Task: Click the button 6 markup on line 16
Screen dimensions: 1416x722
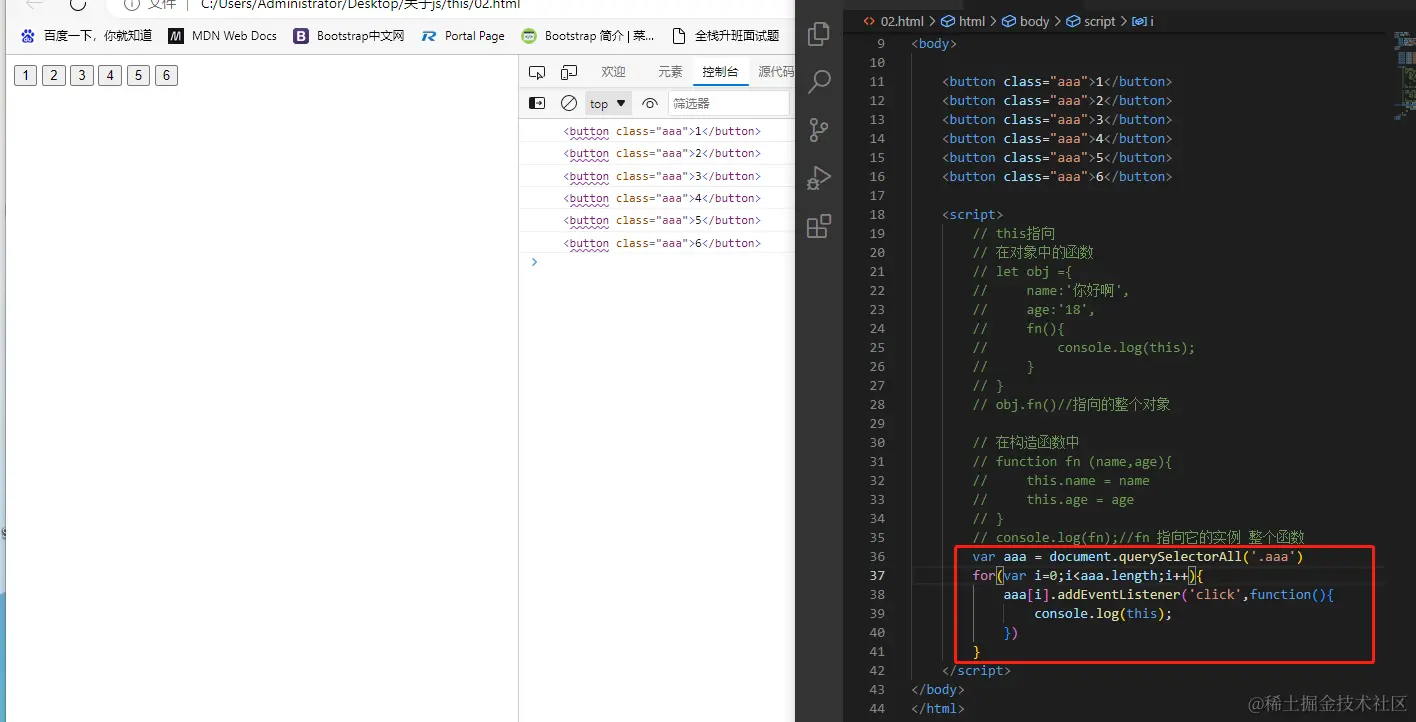Action: [x=1057, y=176]
